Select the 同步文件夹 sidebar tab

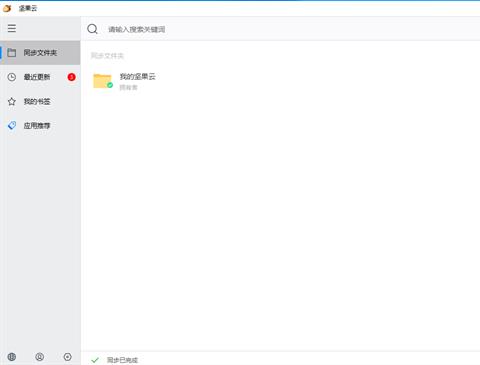(x=40, y=53)
